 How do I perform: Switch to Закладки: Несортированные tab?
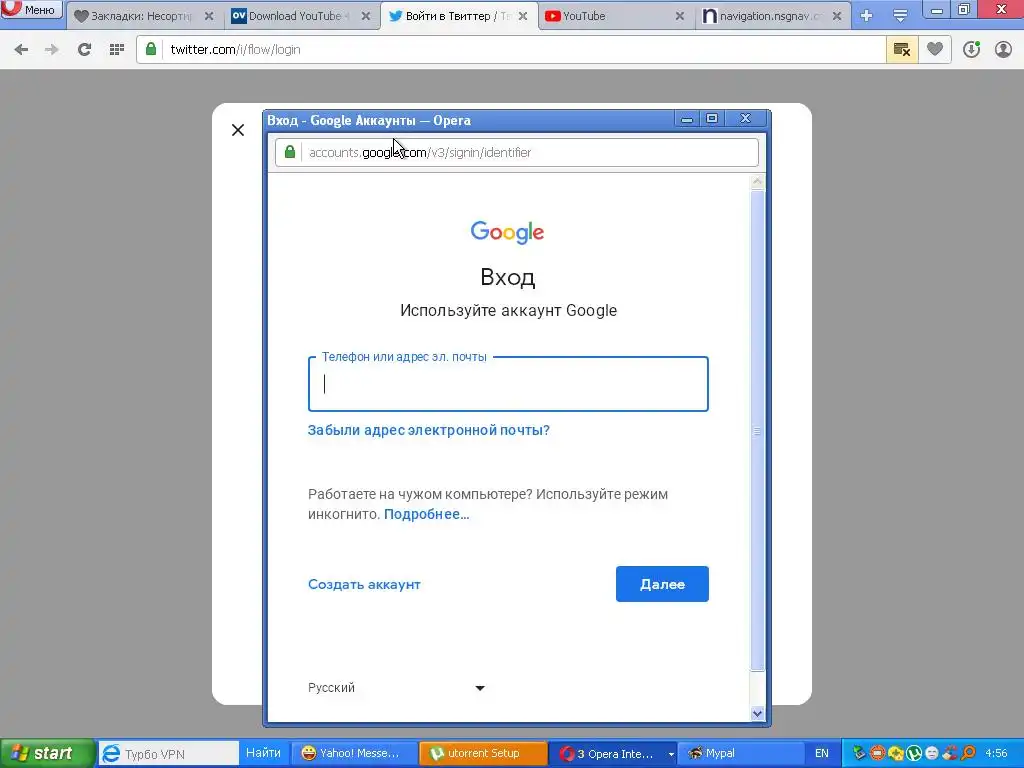(x=144, y=16)
